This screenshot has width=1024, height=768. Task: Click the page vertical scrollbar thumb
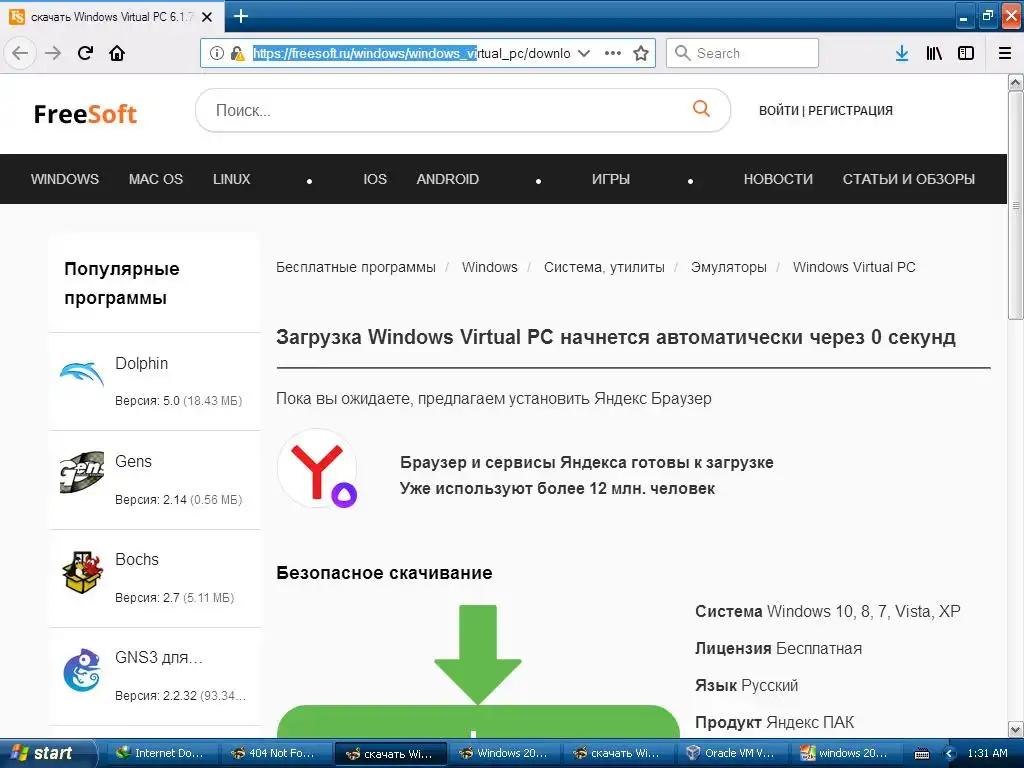(x=1015, y=205)
